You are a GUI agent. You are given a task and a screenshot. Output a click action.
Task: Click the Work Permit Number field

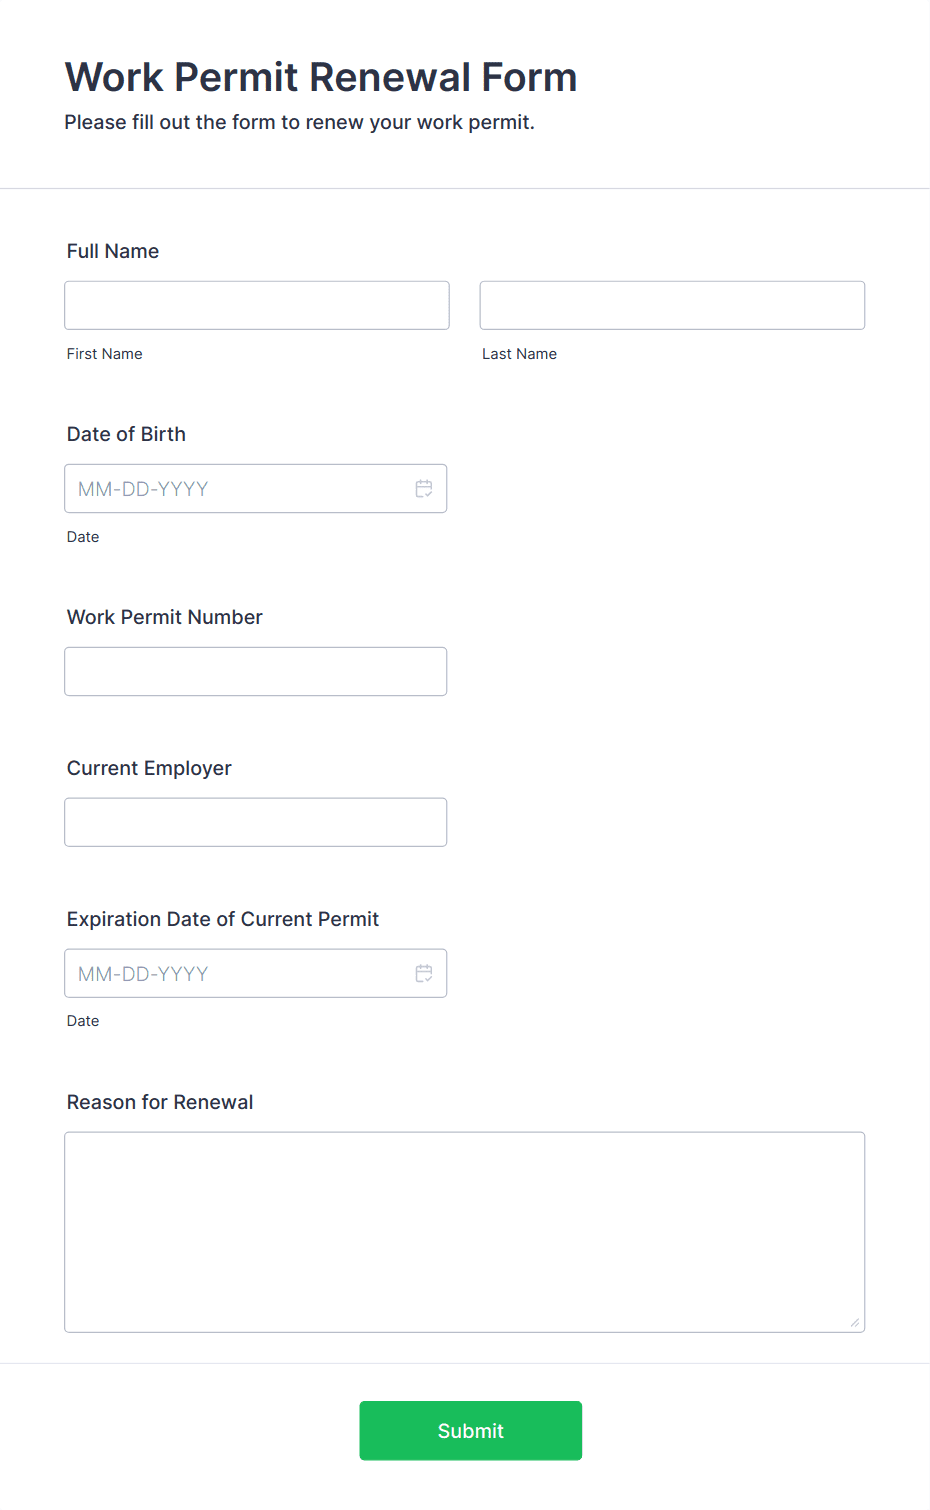256,672
